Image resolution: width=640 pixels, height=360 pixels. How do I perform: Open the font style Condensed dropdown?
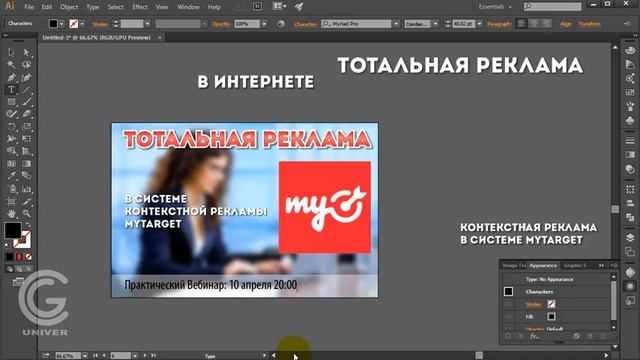[436, 24]
